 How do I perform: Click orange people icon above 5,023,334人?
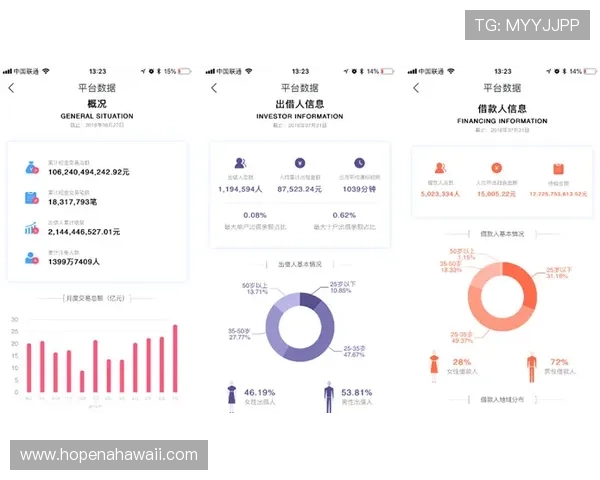pyautogui.click(x=440, y=168)
